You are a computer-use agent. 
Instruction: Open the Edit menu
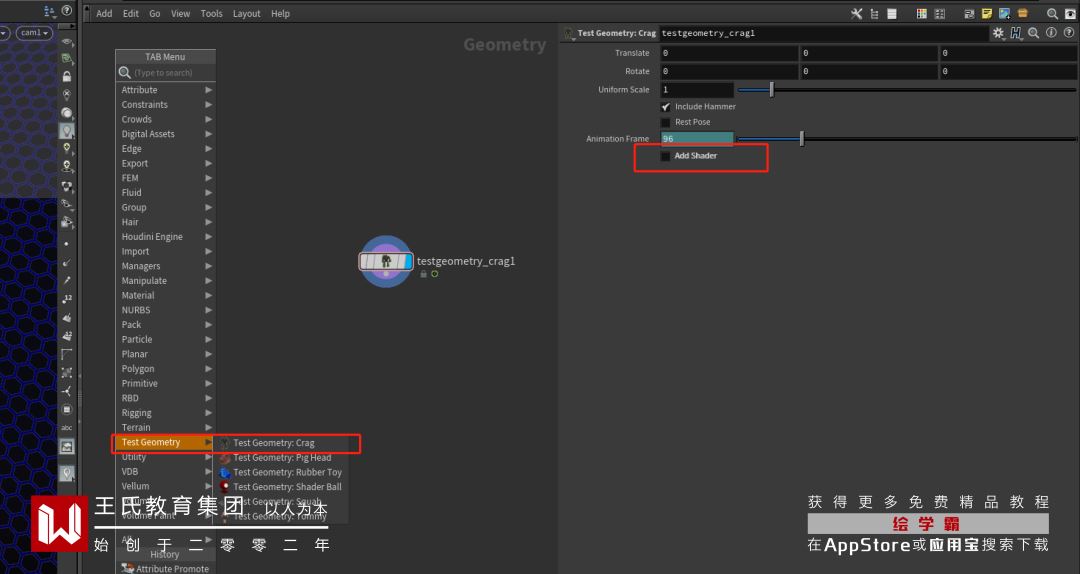(131, 13)
